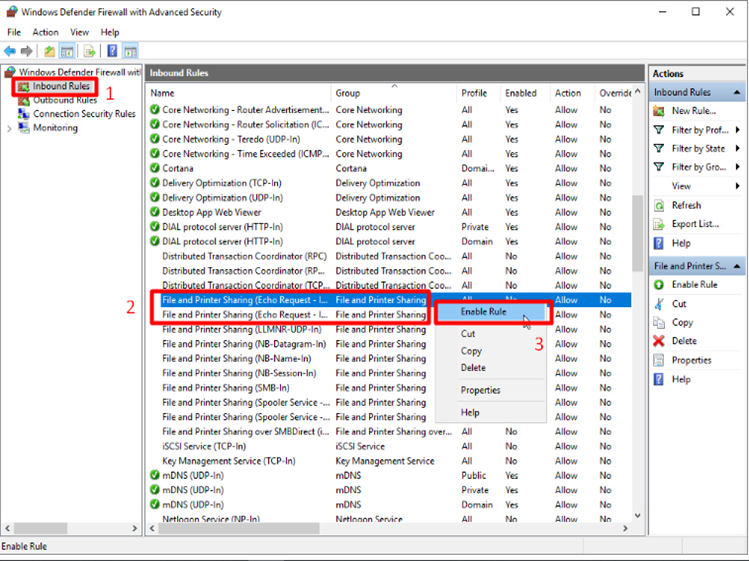Image resolution: width=749 pixels, height=561 pixels.
Task: Open Properties from the Actions pane
Action: (691, 360)
